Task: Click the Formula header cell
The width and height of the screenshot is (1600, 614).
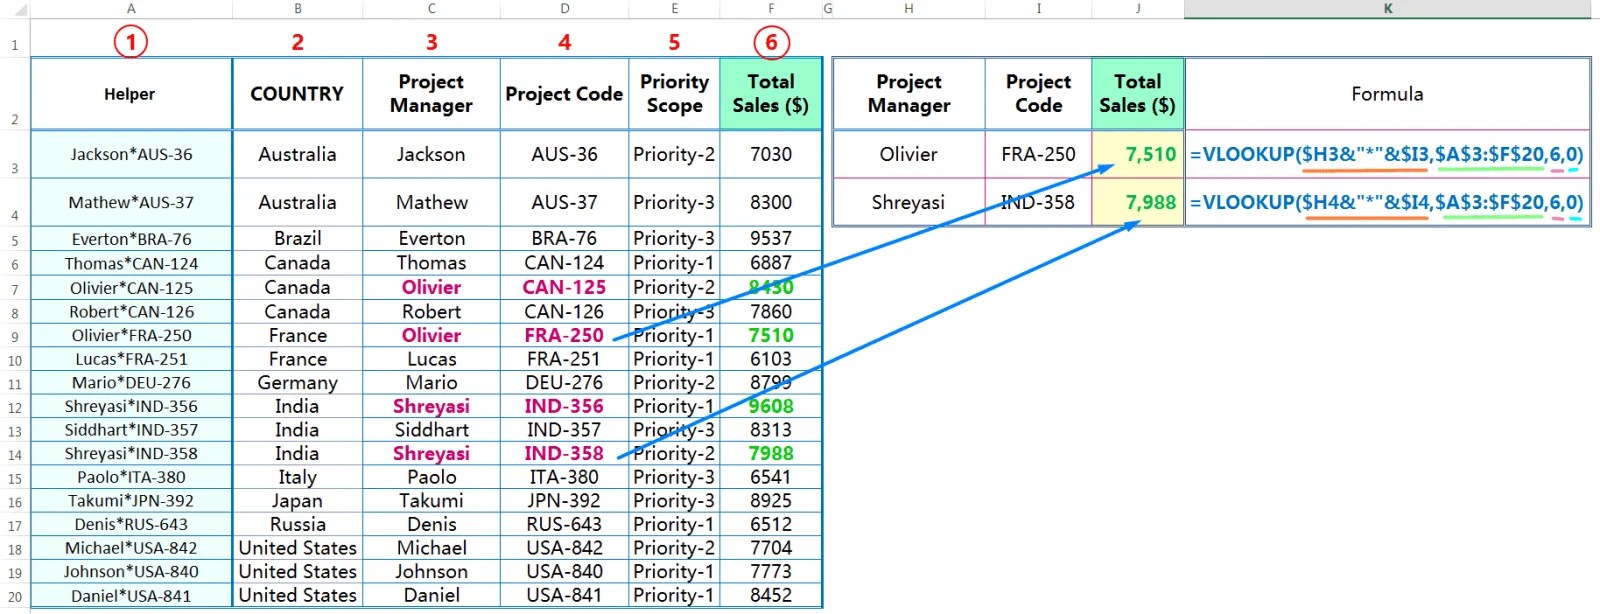Action: point(1388,94)
